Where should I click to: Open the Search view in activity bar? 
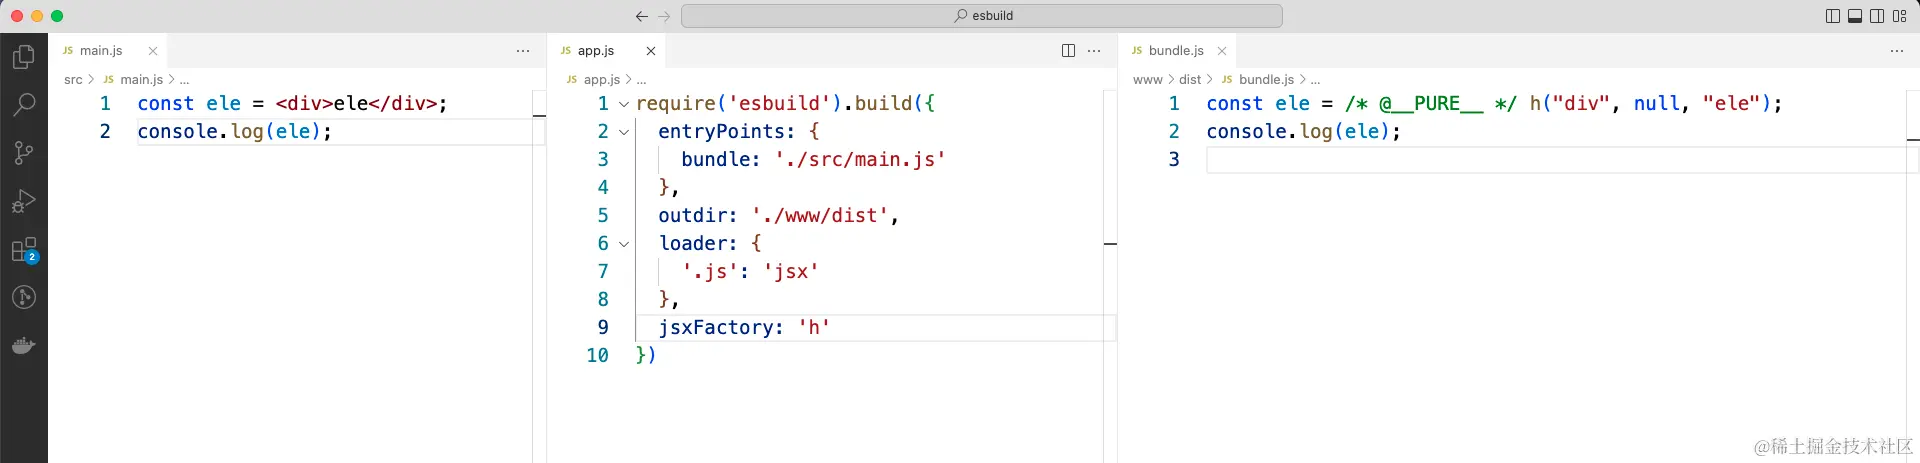24,104
